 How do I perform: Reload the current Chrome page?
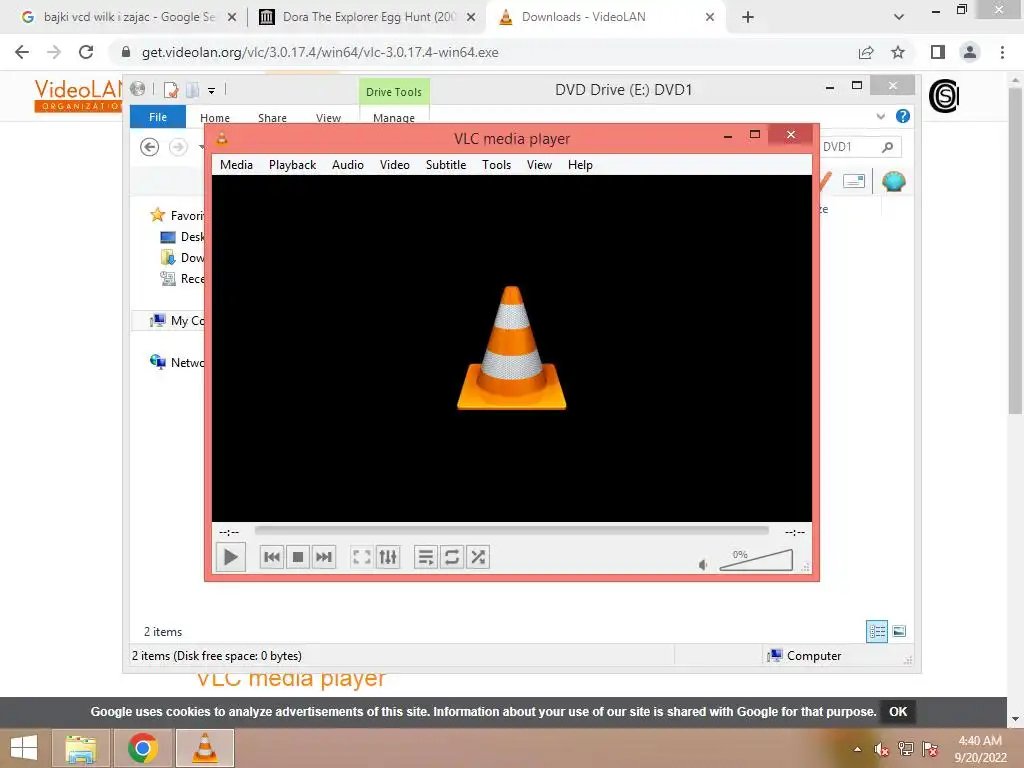pyautogui.click(x=86, y=52)
